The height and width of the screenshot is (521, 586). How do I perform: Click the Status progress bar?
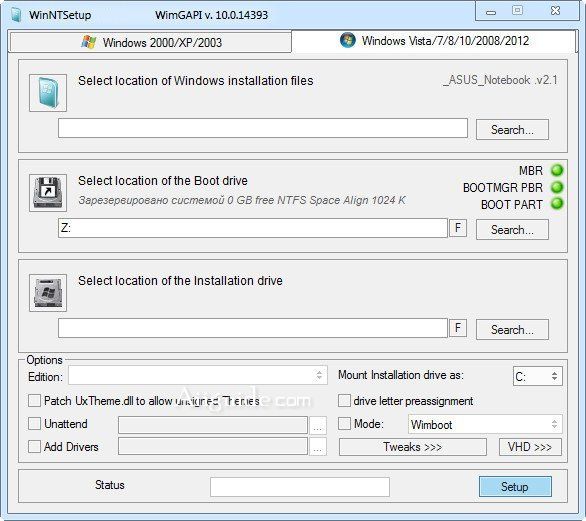point(300,487)
